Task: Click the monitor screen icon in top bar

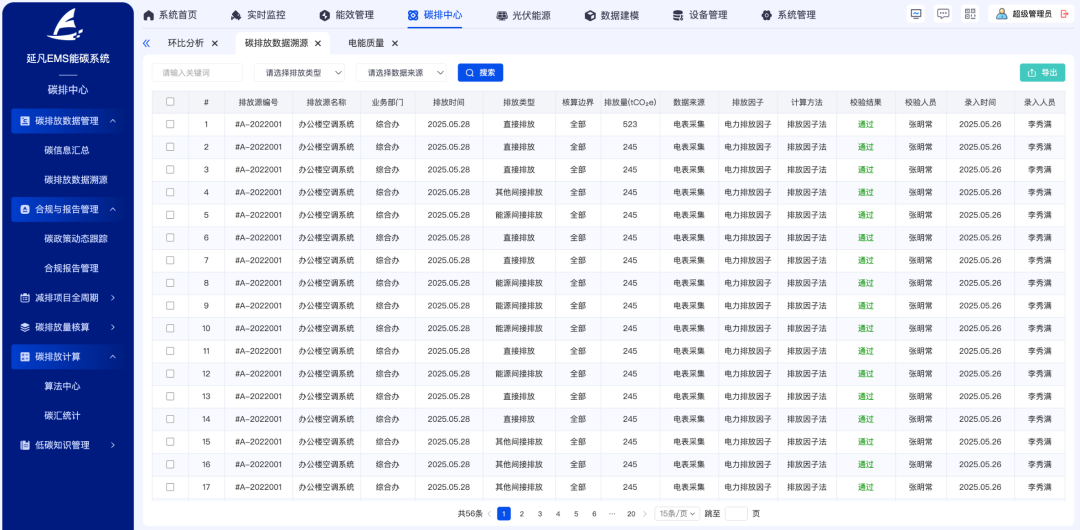Action: coord(916,14)
